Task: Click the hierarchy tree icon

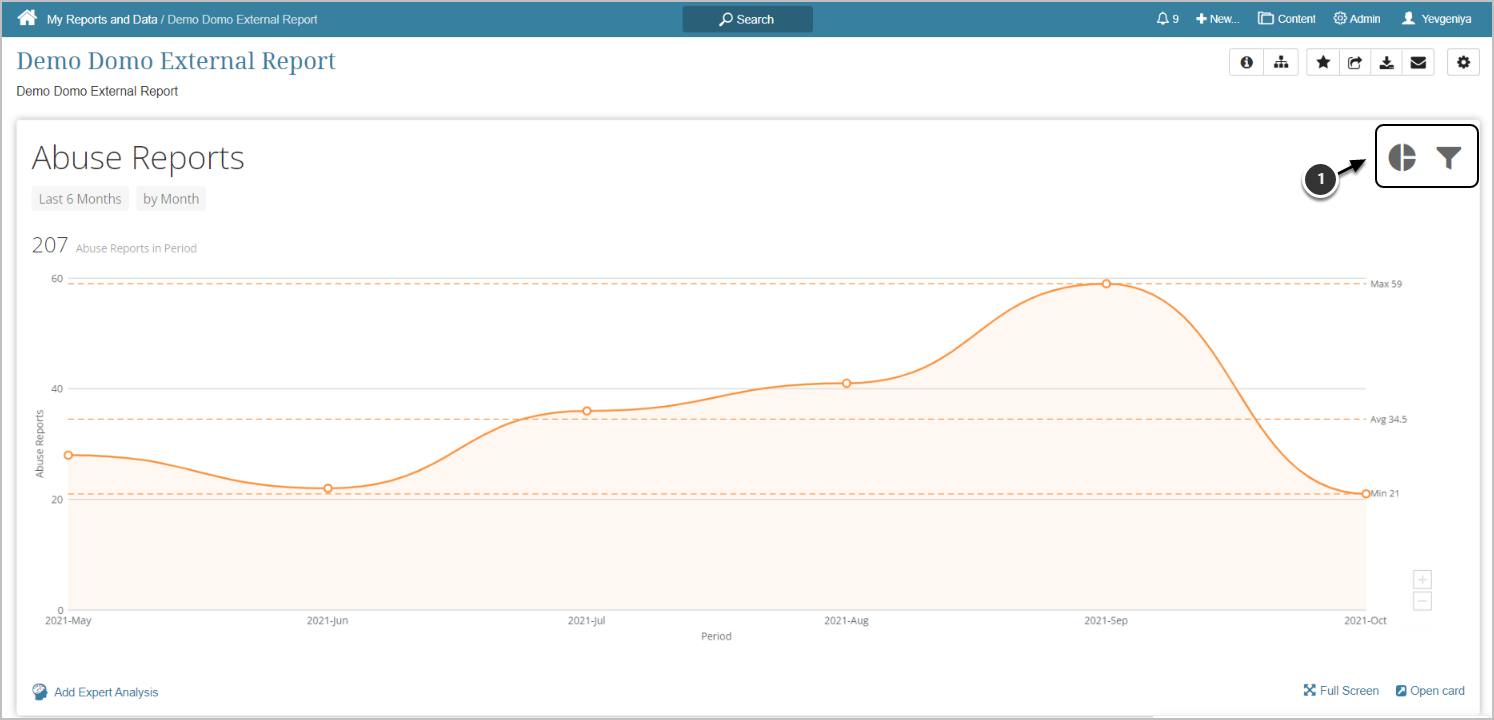Action: 1281,62
